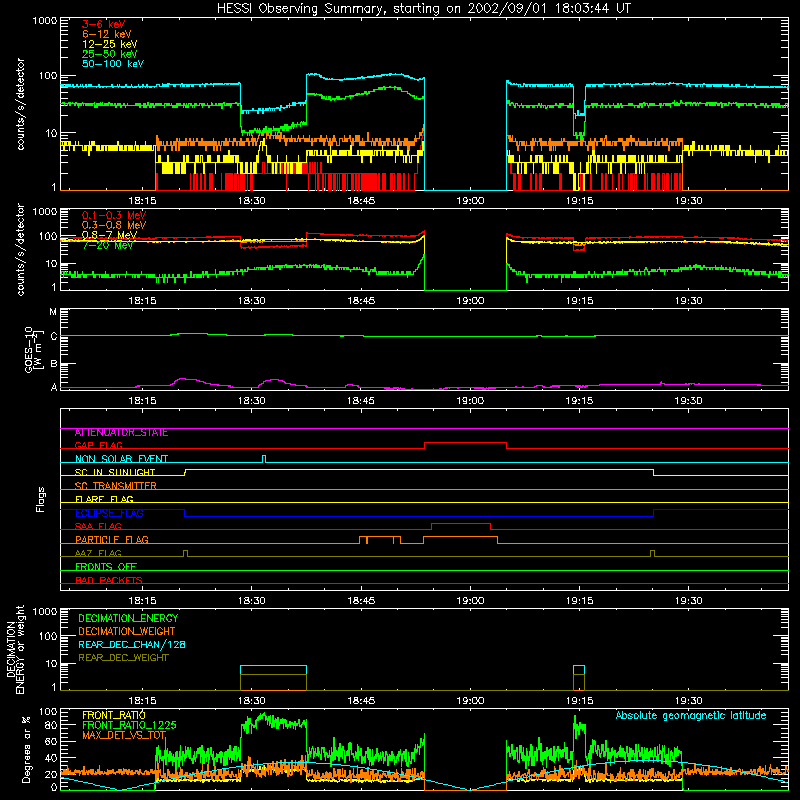Select the 3-6 keV legend label

click(103, 24)
